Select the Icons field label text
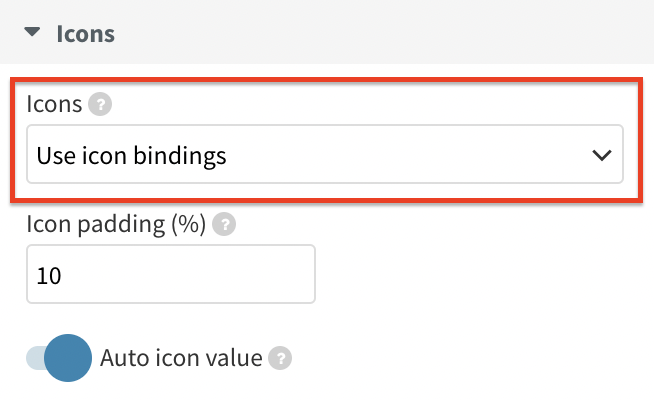654x400 pixels. 54,103
